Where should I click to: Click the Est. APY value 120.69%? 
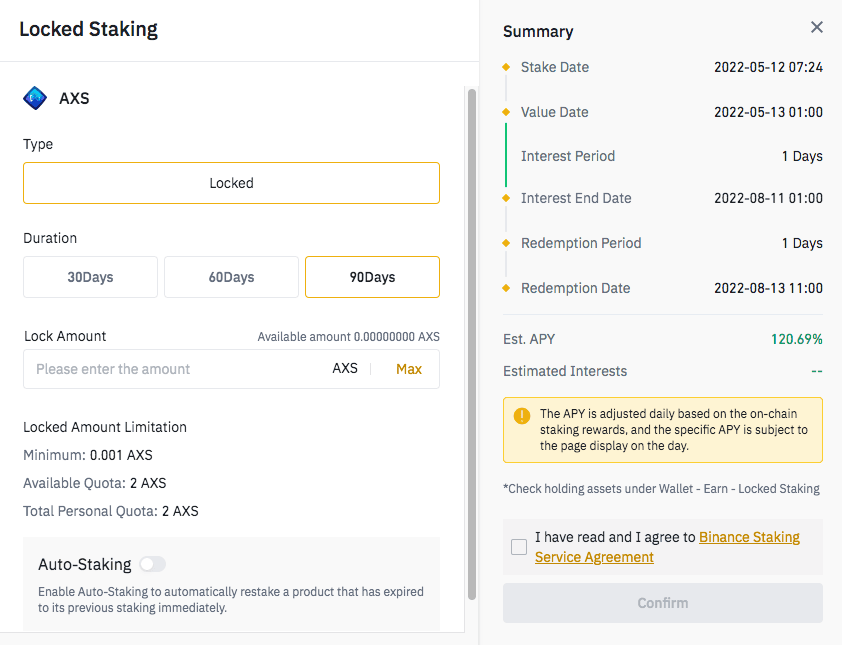[796, 339]
